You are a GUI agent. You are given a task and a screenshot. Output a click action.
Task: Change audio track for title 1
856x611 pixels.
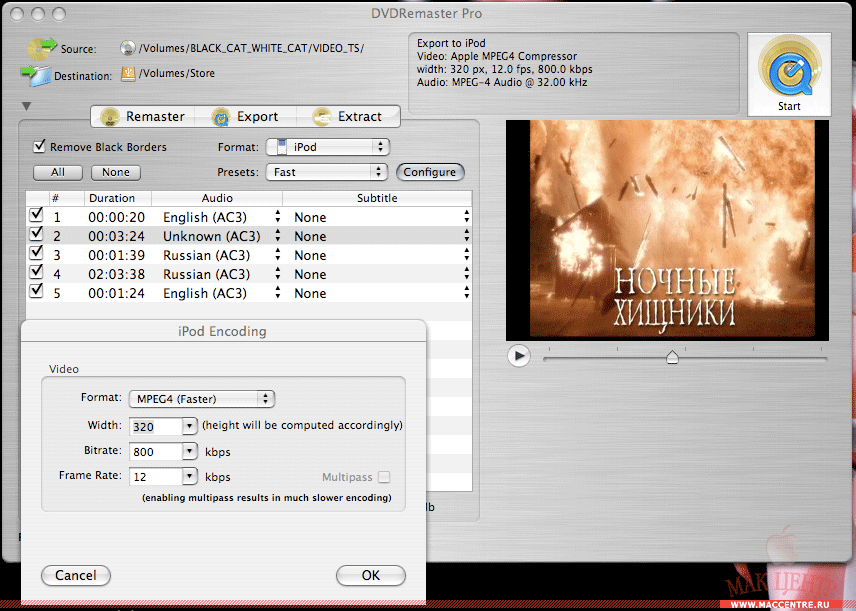[x=278, y=217]
